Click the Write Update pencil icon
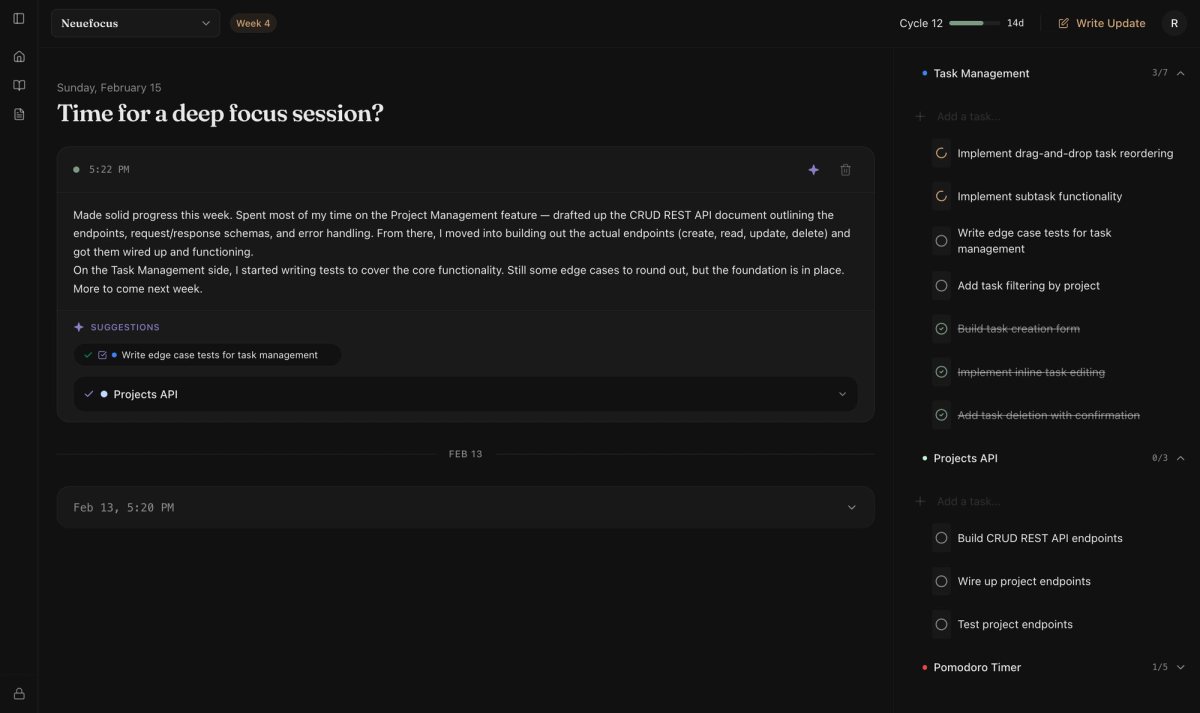1200x713 pixels. coord(1063,22)
